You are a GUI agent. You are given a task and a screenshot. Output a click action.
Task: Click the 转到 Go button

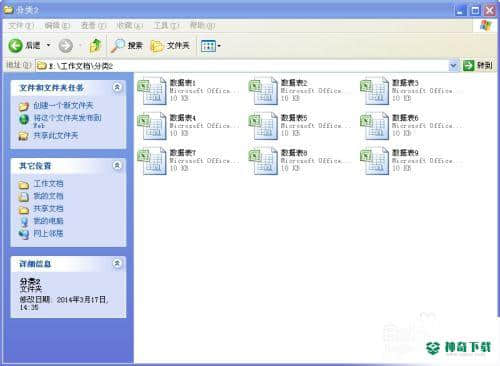478,66
